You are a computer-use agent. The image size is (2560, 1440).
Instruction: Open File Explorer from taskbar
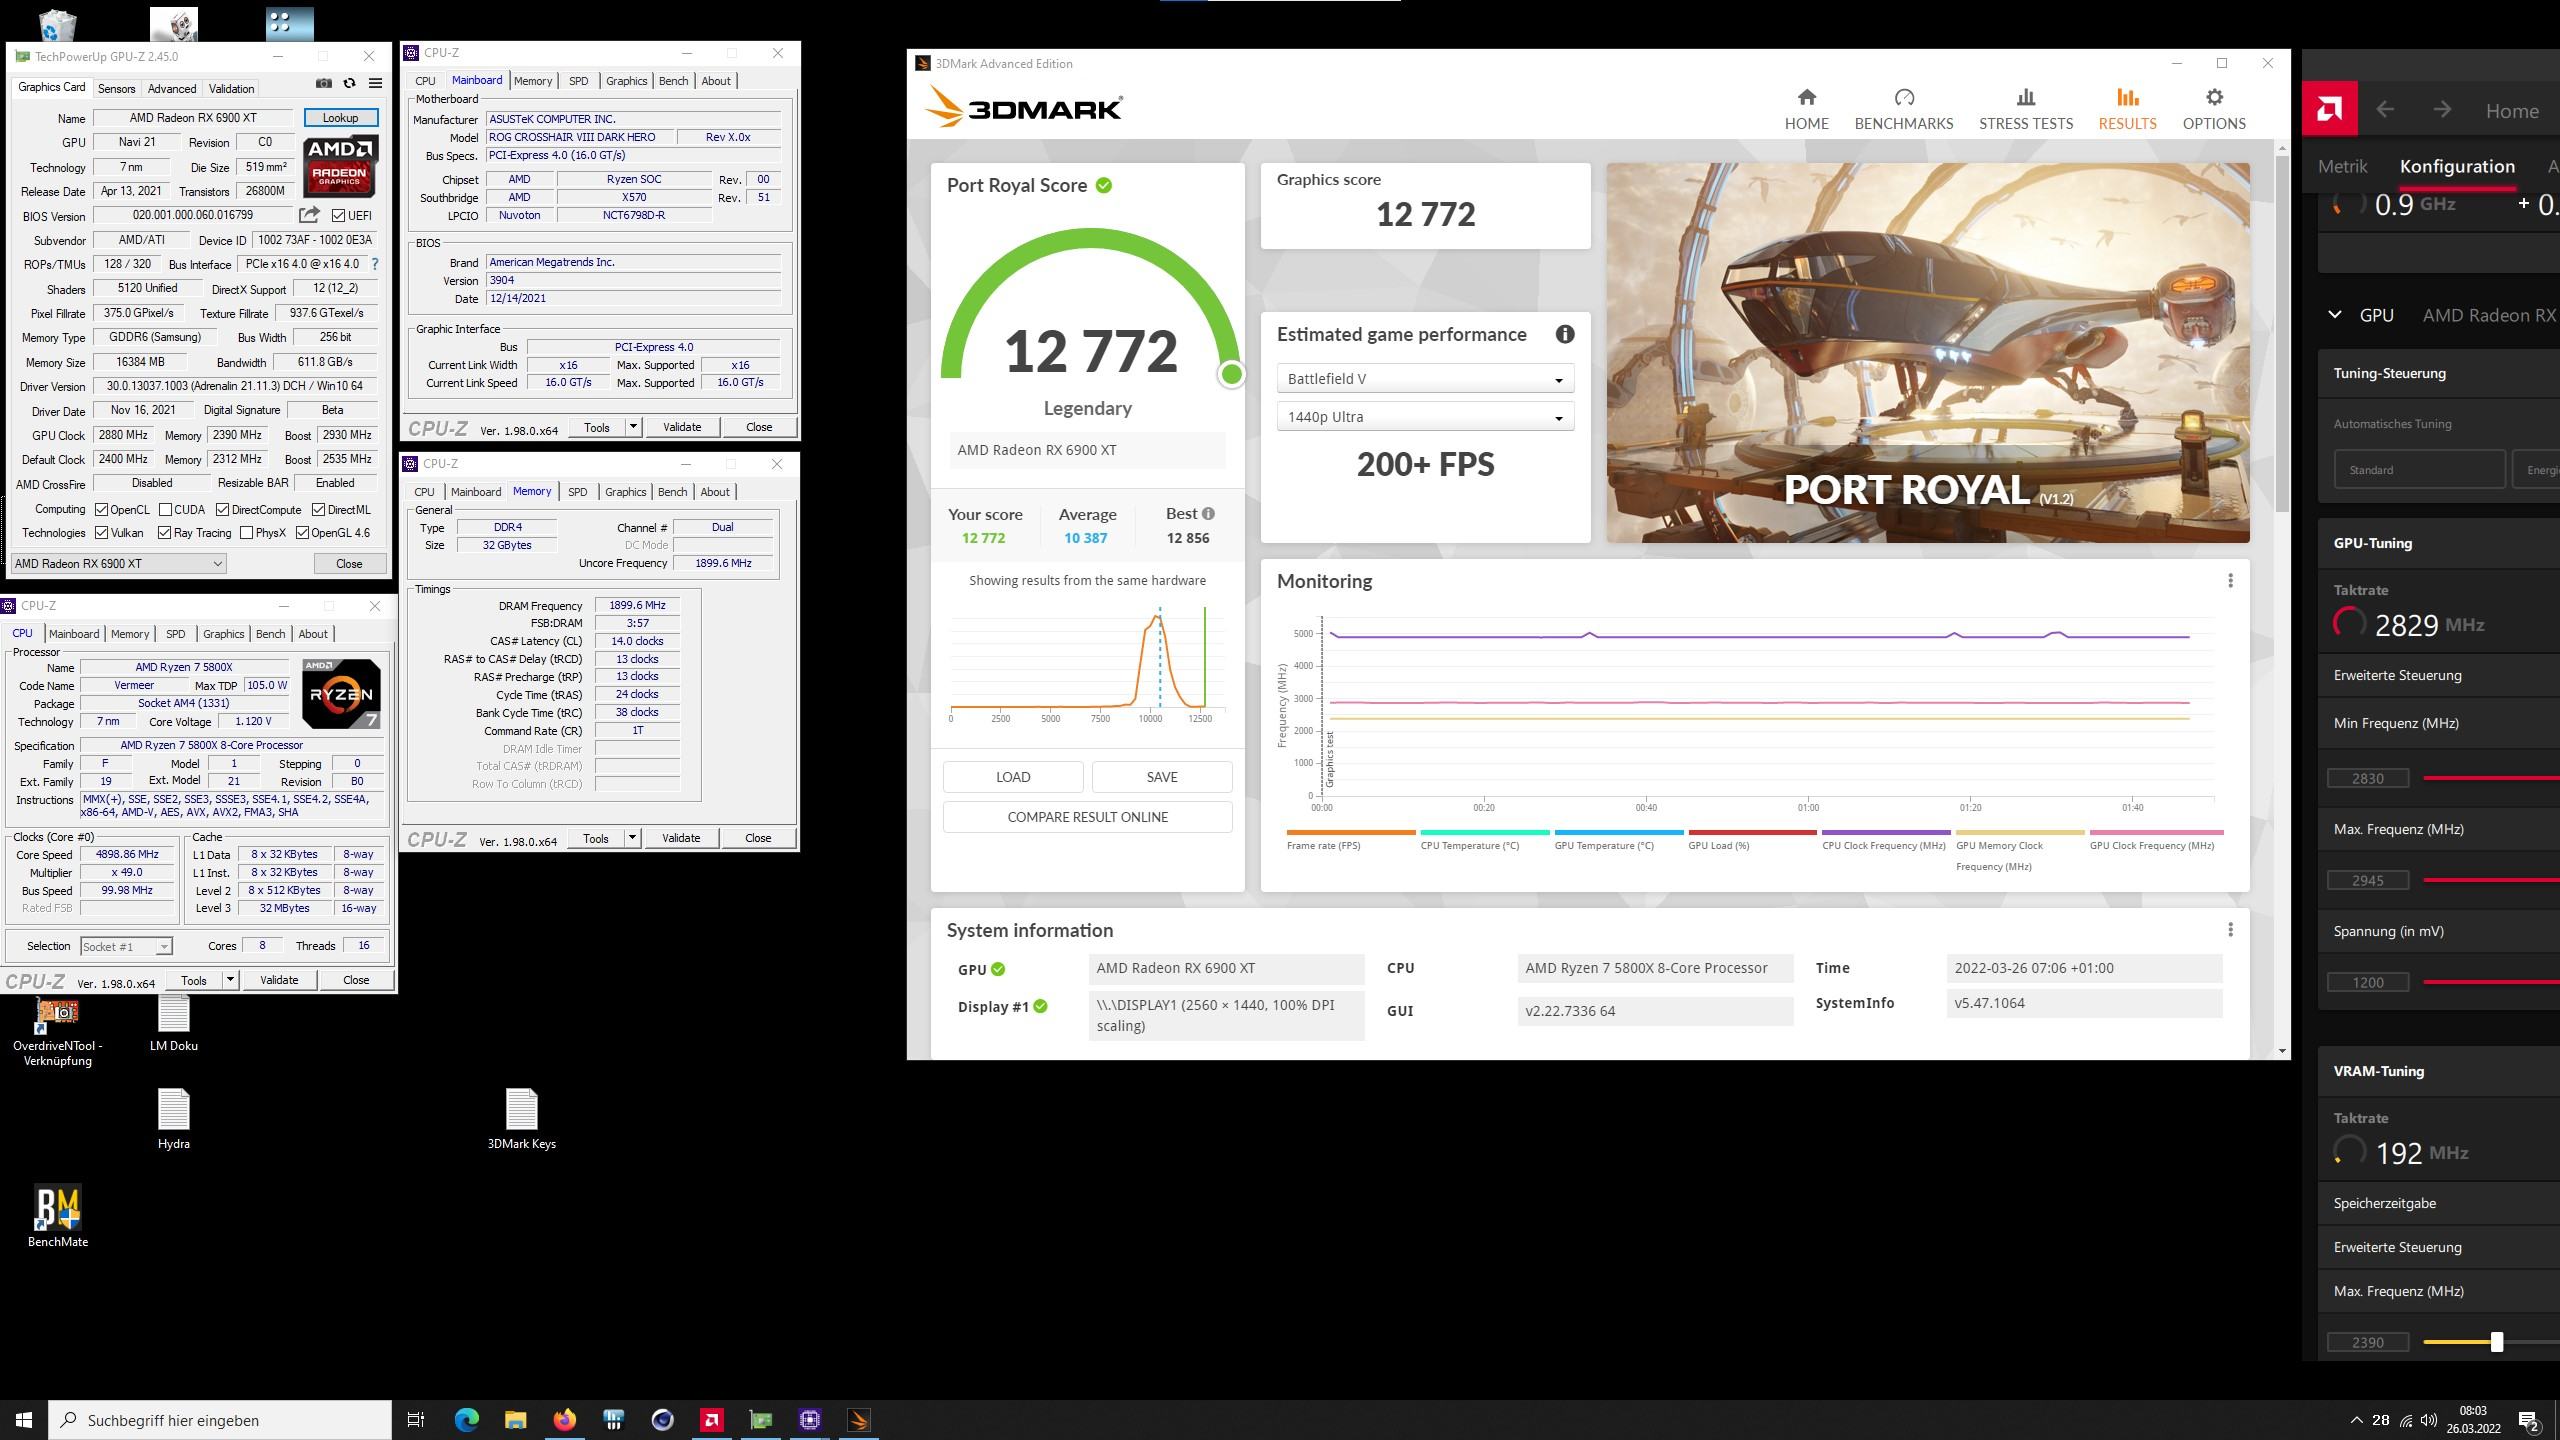[x=515, y=1420]
